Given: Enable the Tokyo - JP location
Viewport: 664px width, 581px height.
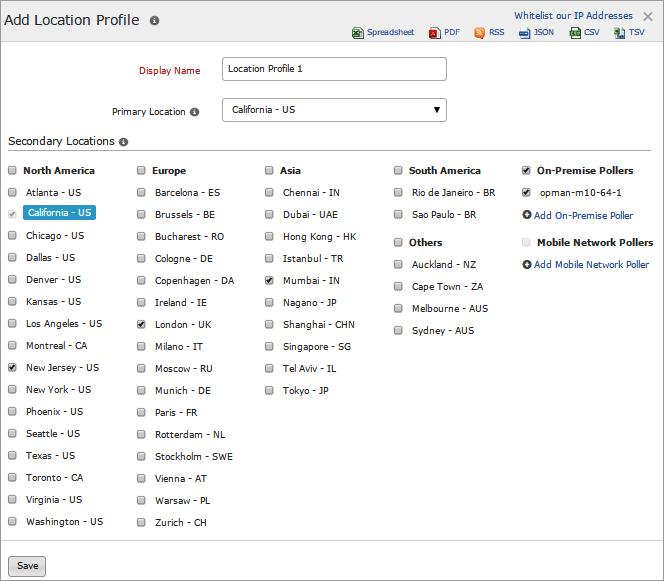Looking at the screenshot, I should 270,390.
